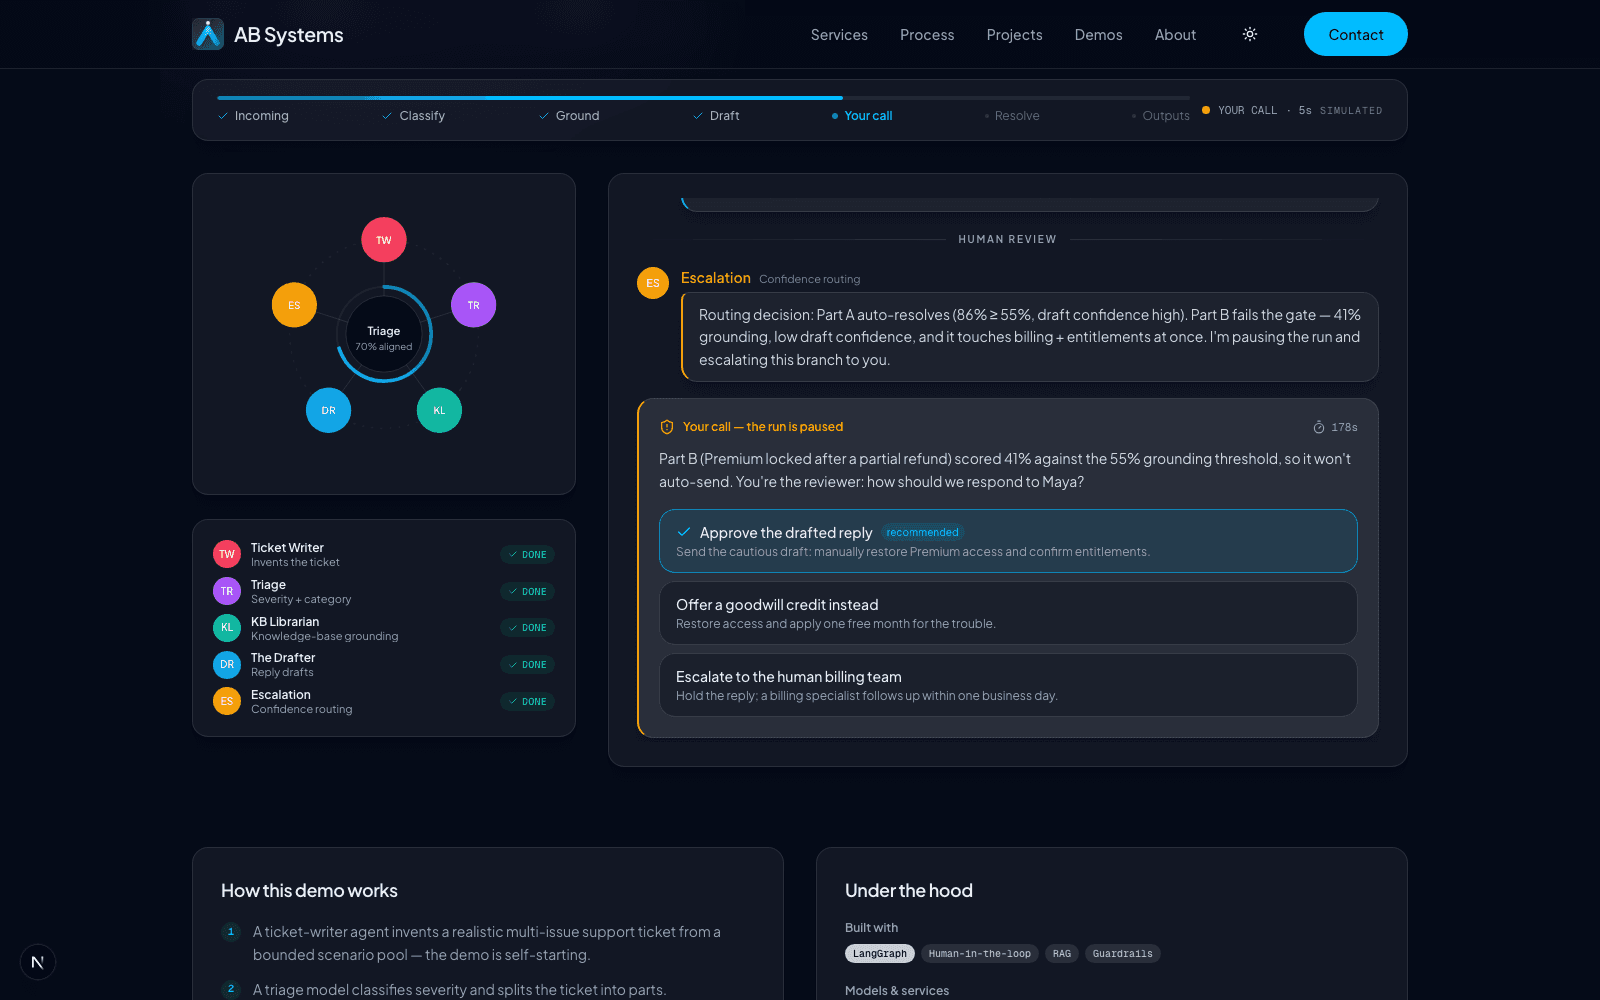The height and width of the screenshot is (1000, 1600).
Task: Open the About page
Action: (1175, 34)
